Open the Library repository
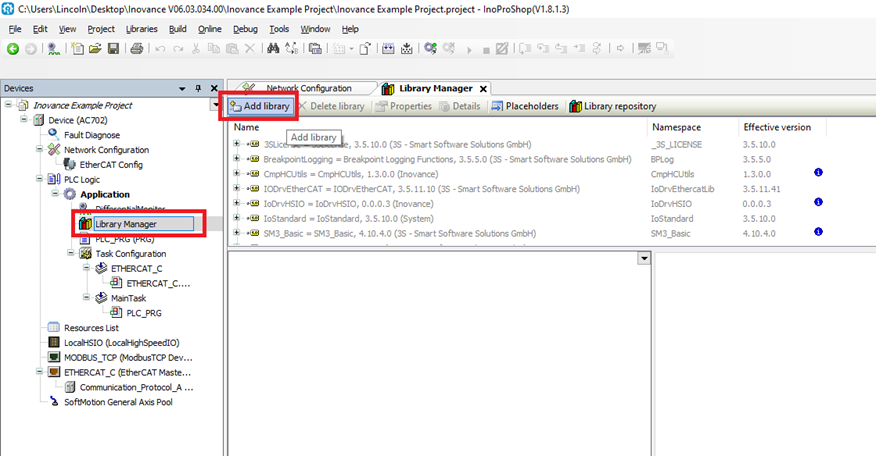The image size is (876, 456). 612,106
